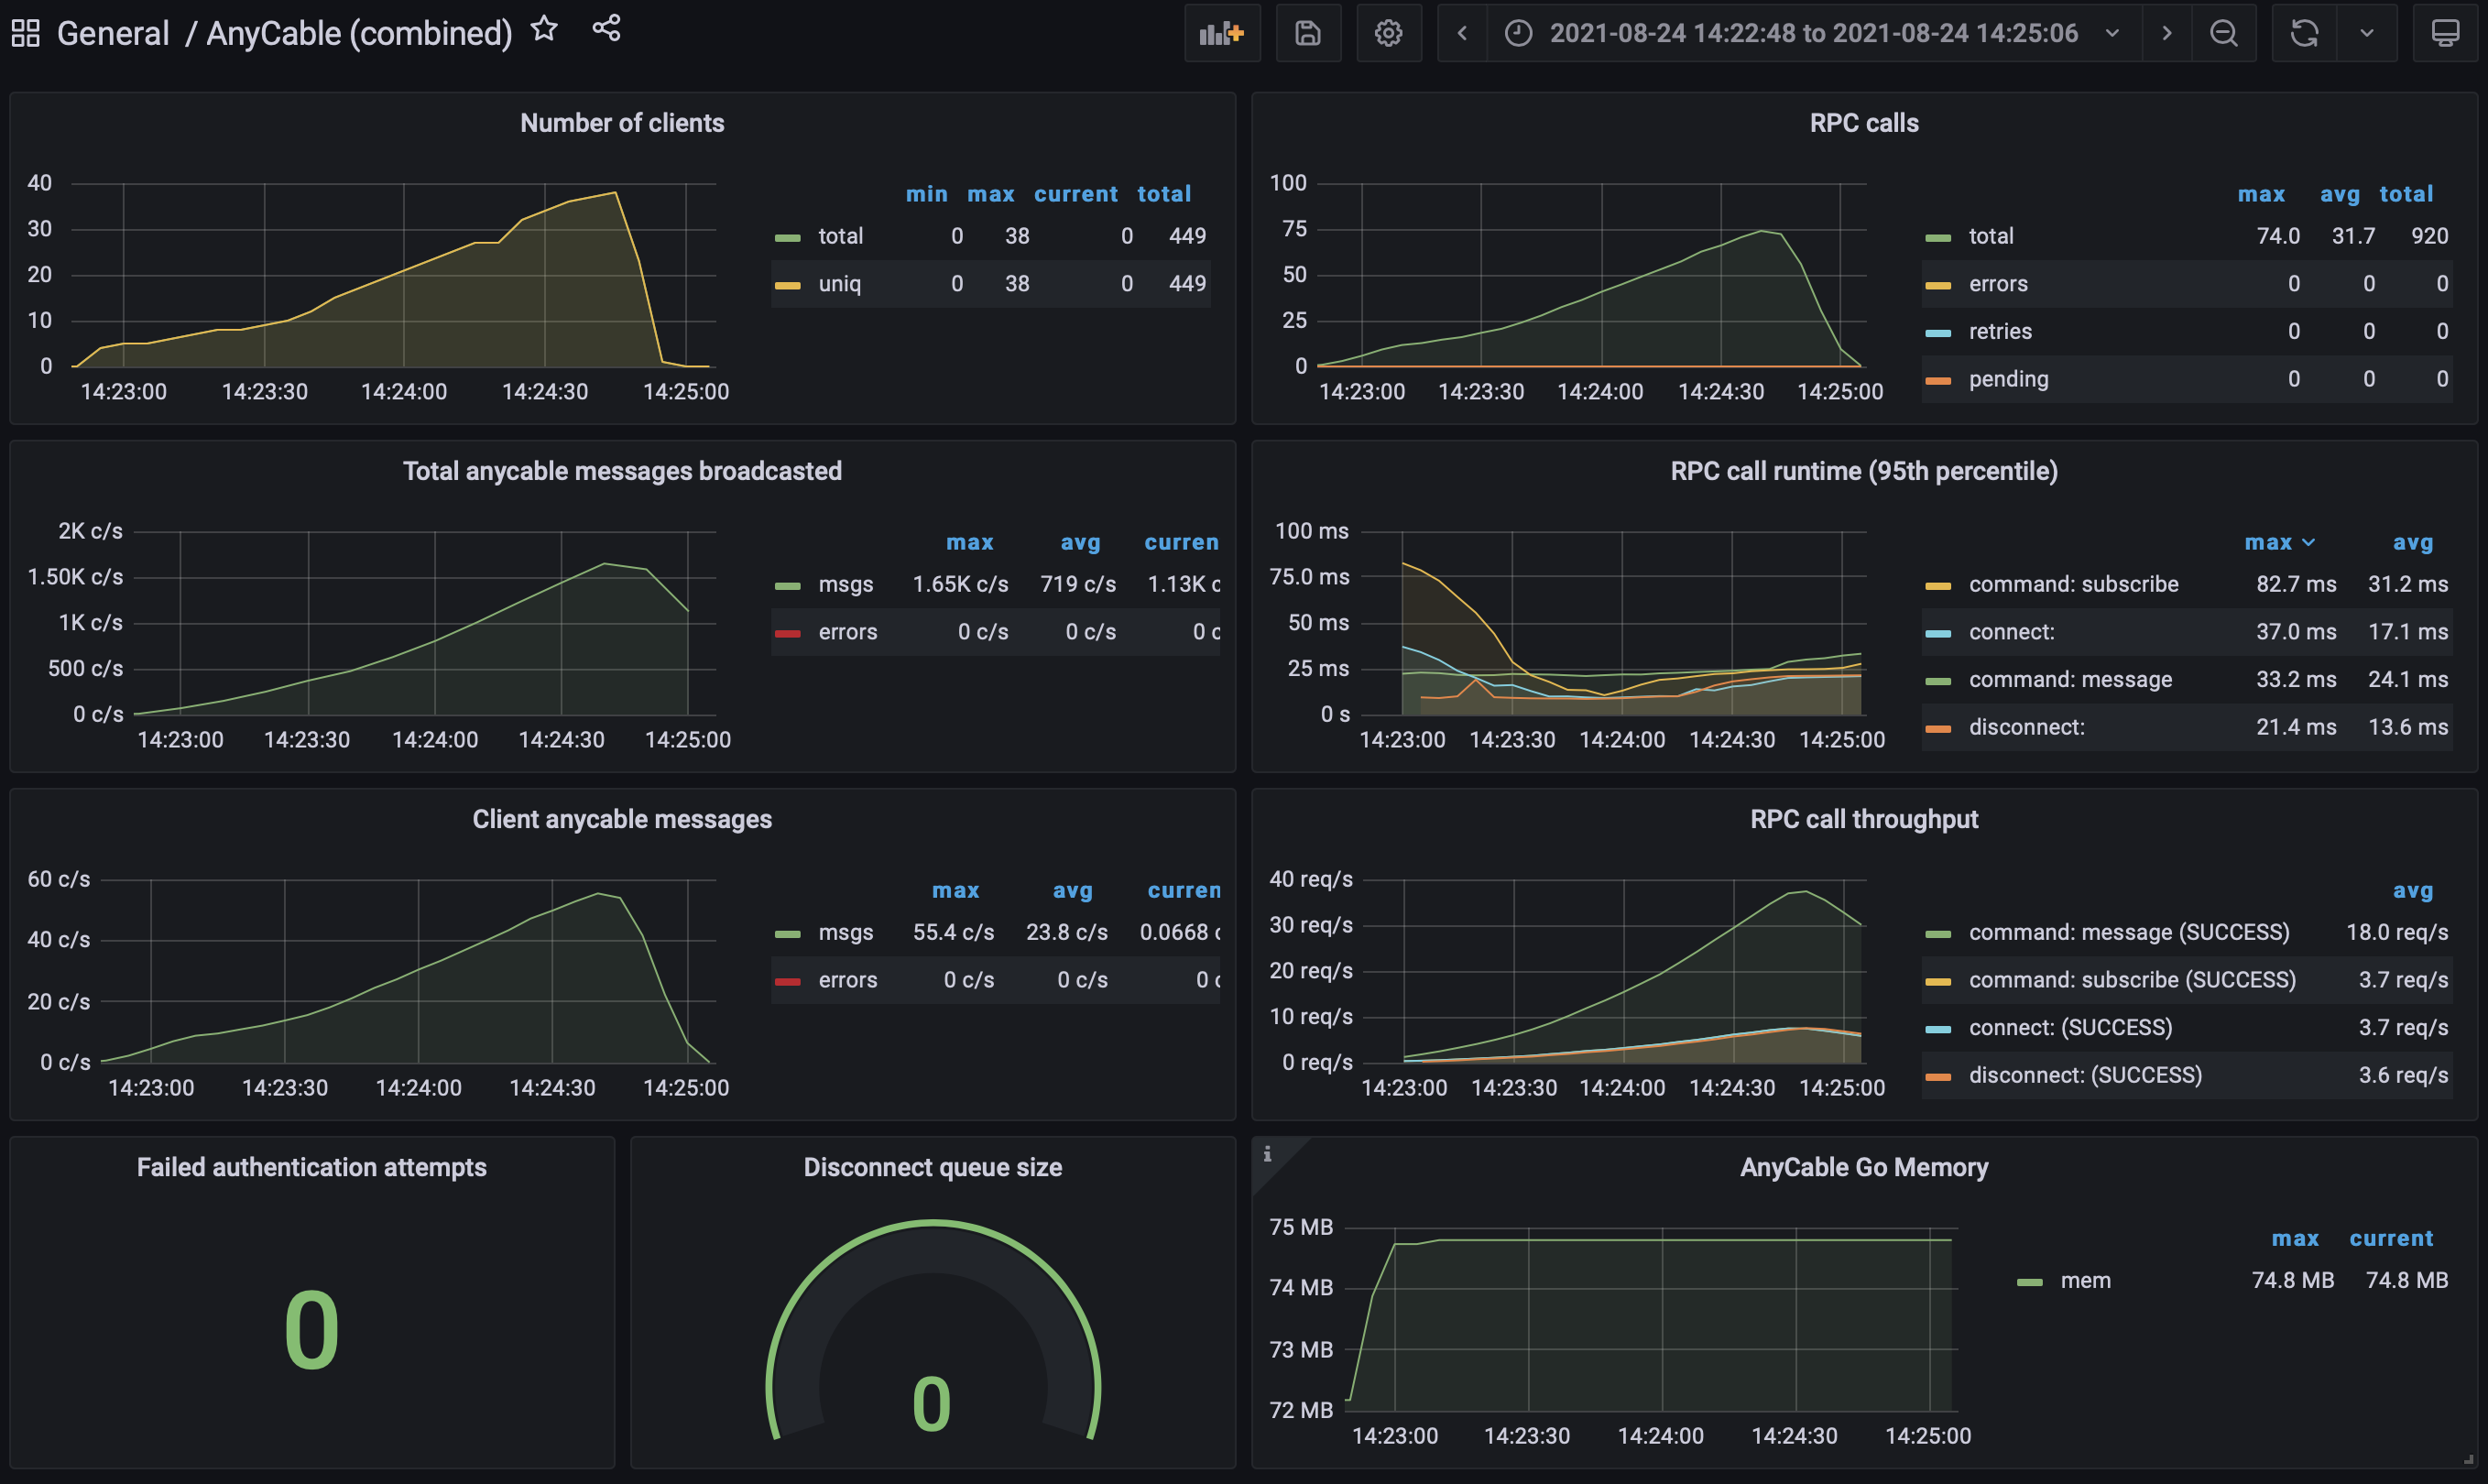
Task: Open the auto-refresh interval dropdown
Action: pyautogui.click(x=2366, y=32)
